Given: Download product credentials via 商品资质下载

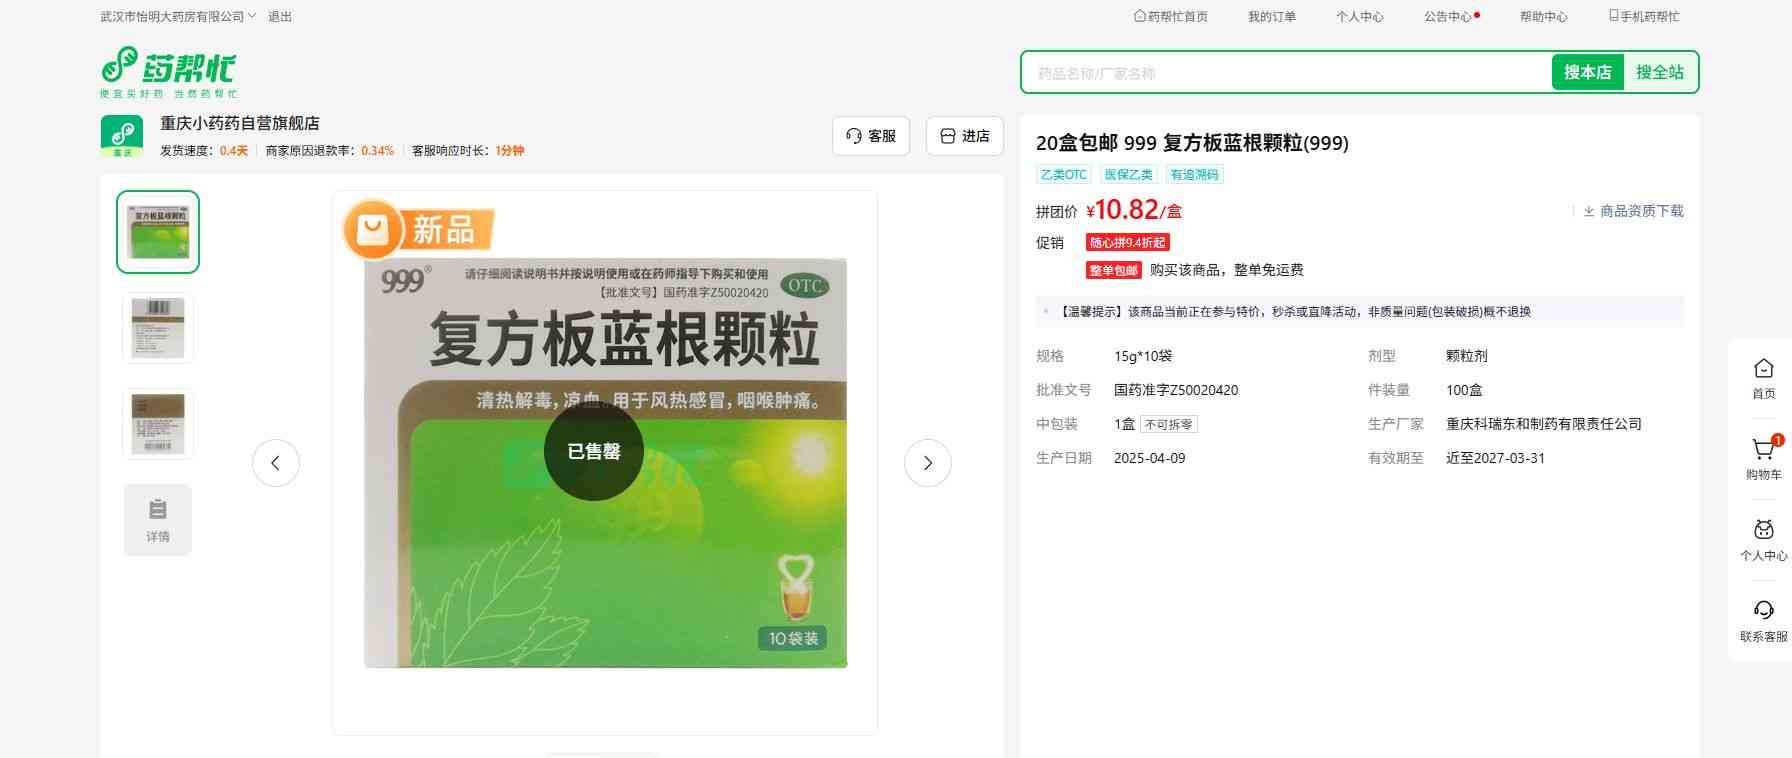Looking at the screenshot, I should point(1633,211).
